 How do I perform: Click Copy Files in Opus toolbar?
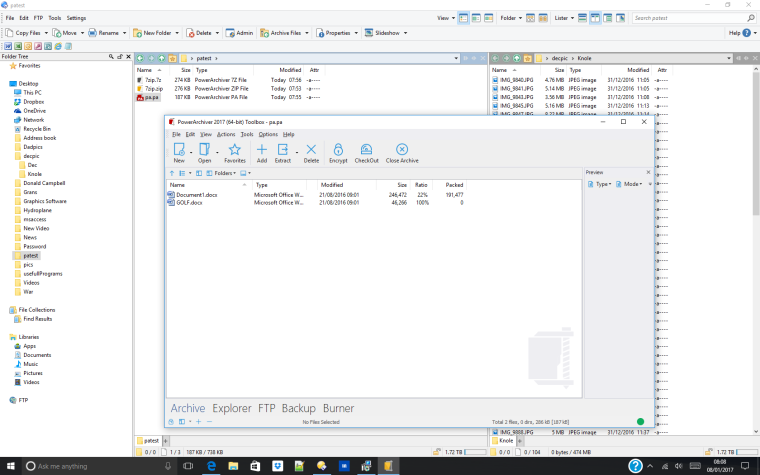point(23,33)
